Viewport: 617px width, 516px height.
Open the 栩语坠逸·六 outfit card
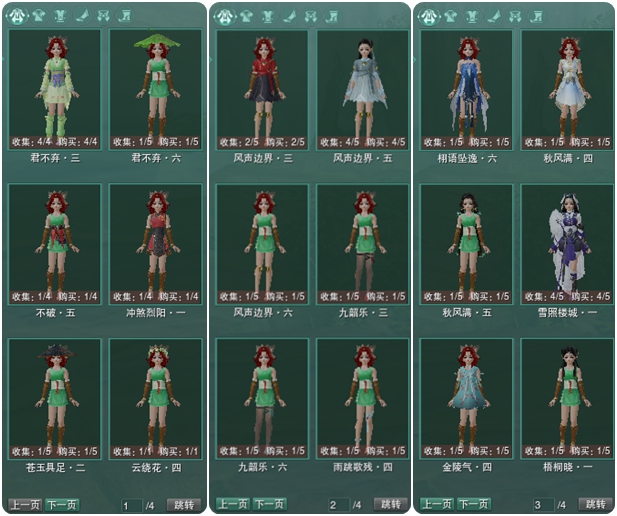pyautogui.click(x=467, y=90)
